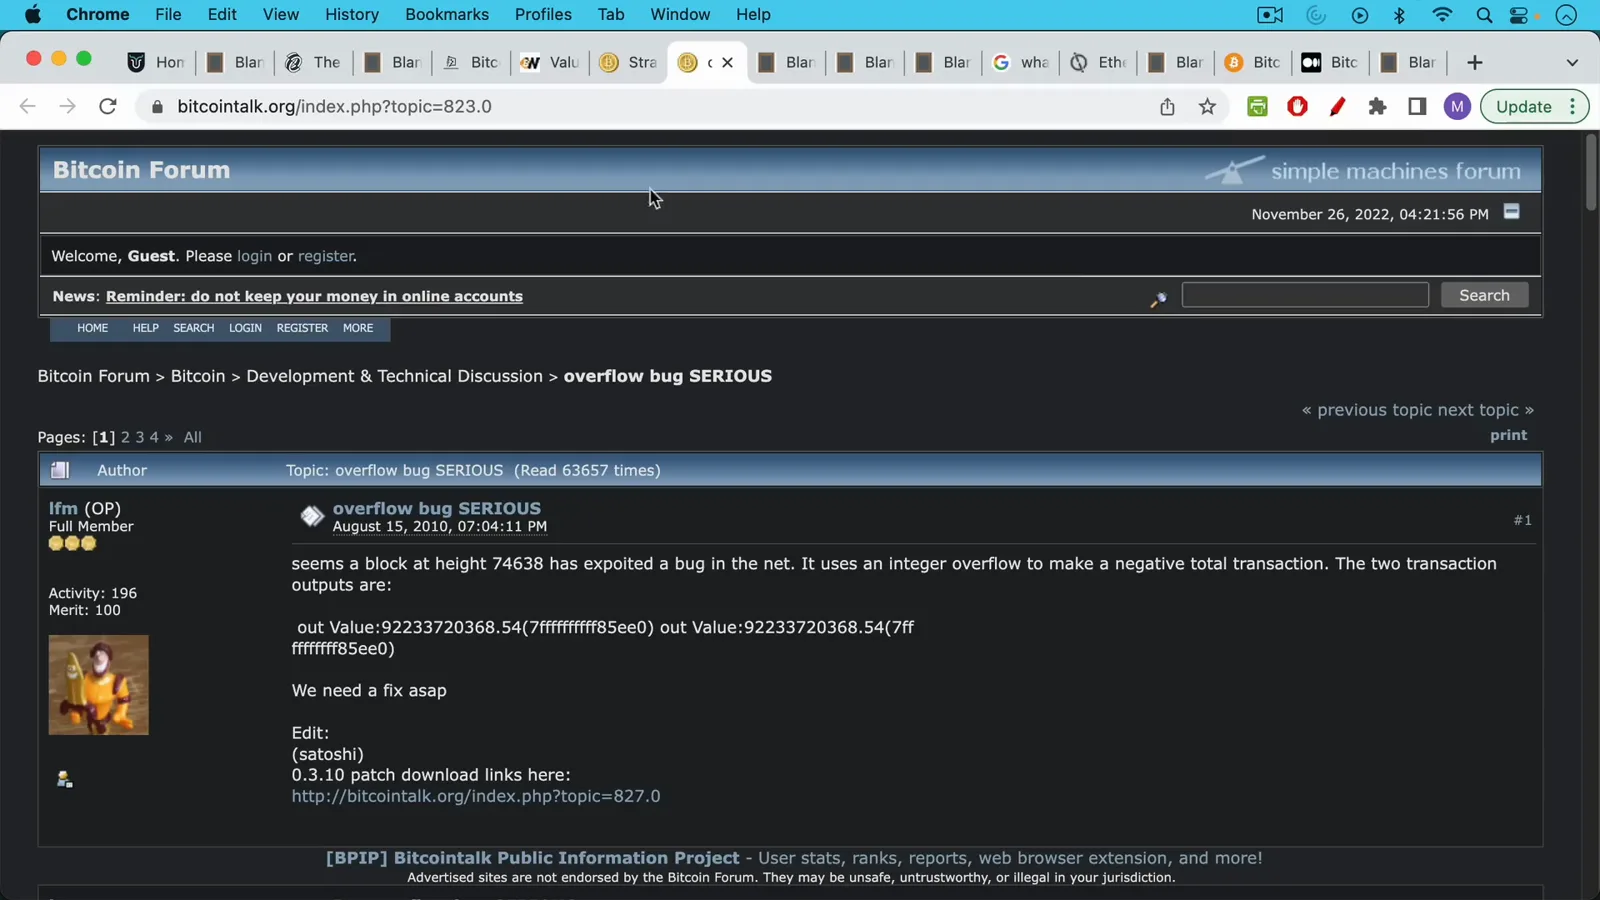Open macOS Control Center icon
This screenshot has width=1600, height=900.
tap(1519, 15)
